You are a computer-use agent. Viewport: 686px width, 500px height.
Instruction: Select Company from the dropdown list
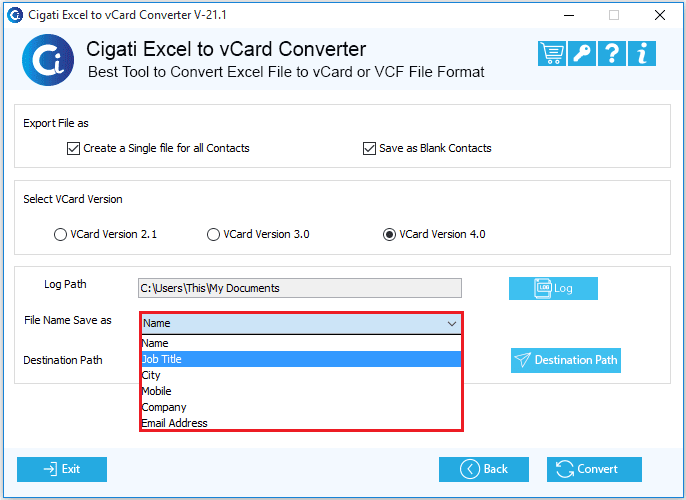(x=301, y=407)
